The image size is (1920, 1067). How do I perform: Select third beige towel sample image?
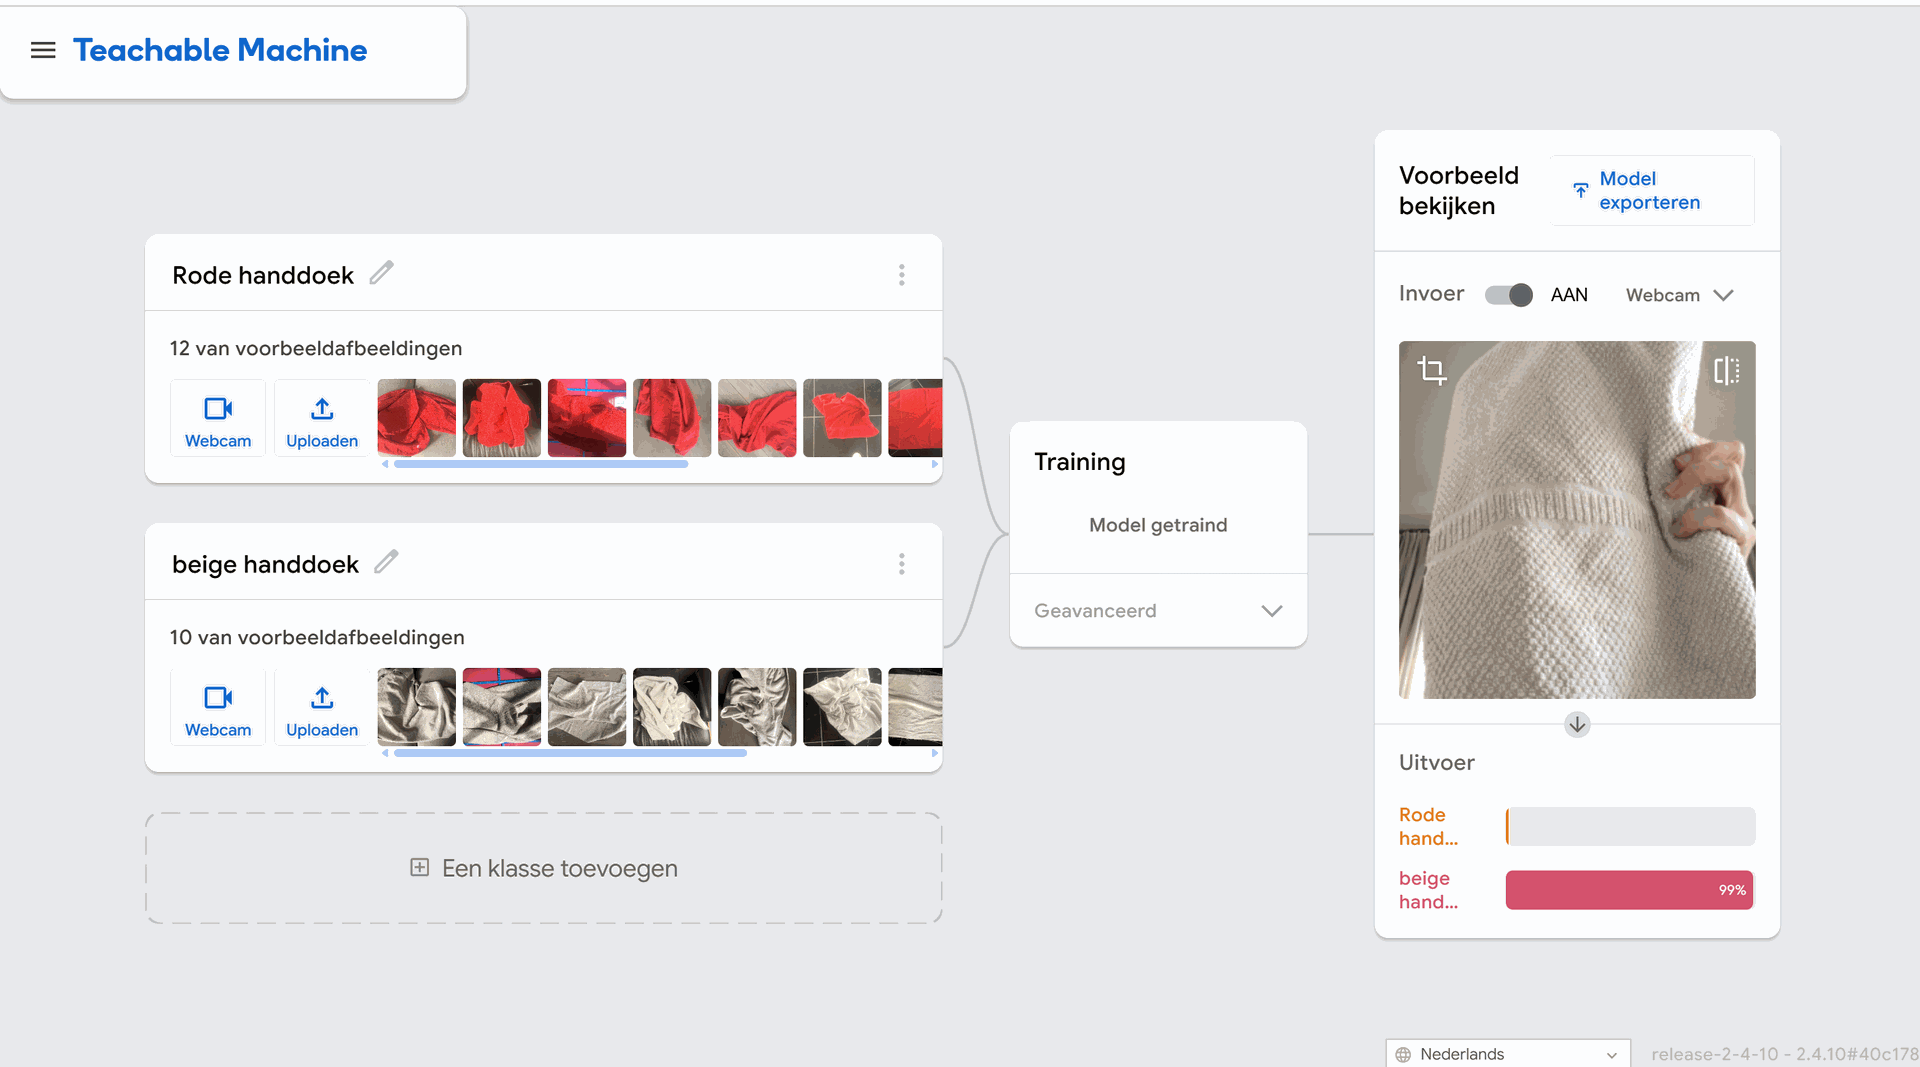click(x=587, y=707)
